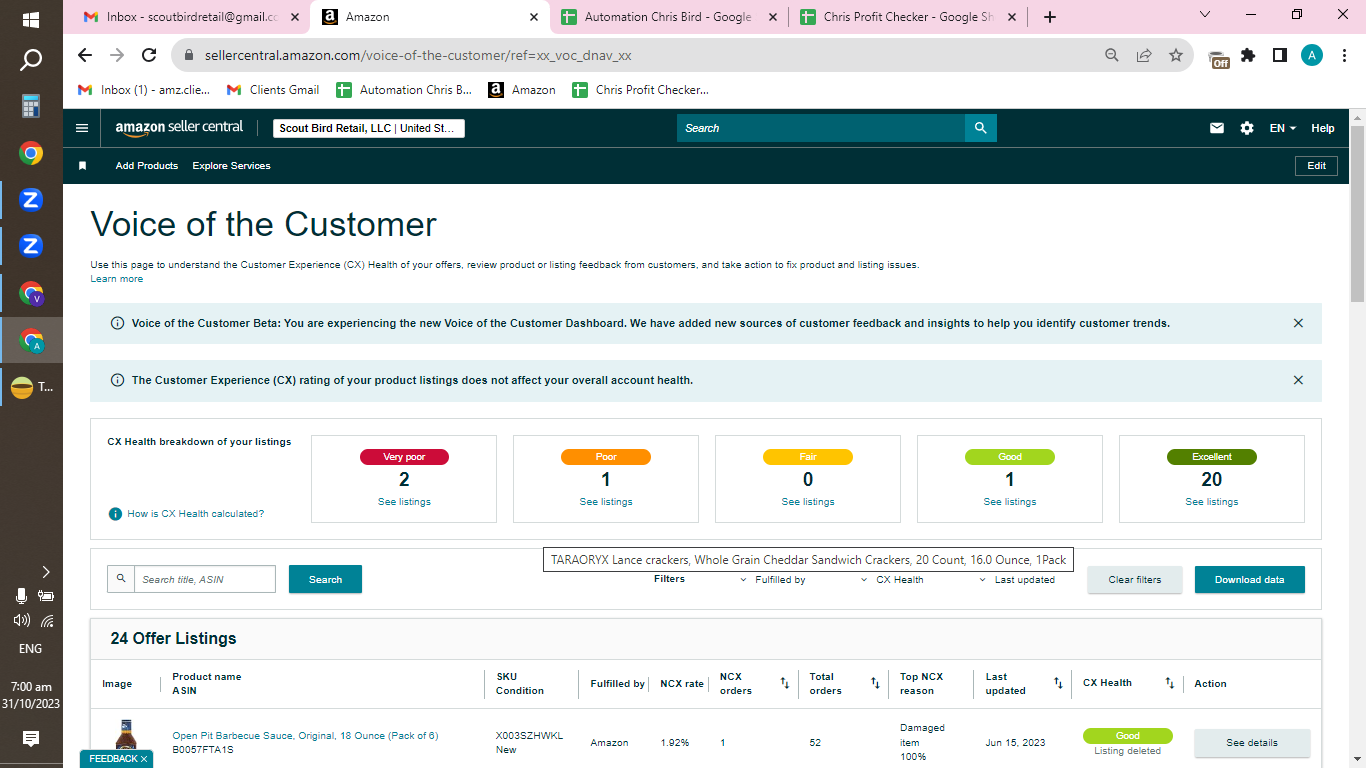The height and width of the screenshot is (768, 1366).
Task: Open the Chrome extensions puzzle icon
Action: pyautogui.click(x=1248, y=56)
